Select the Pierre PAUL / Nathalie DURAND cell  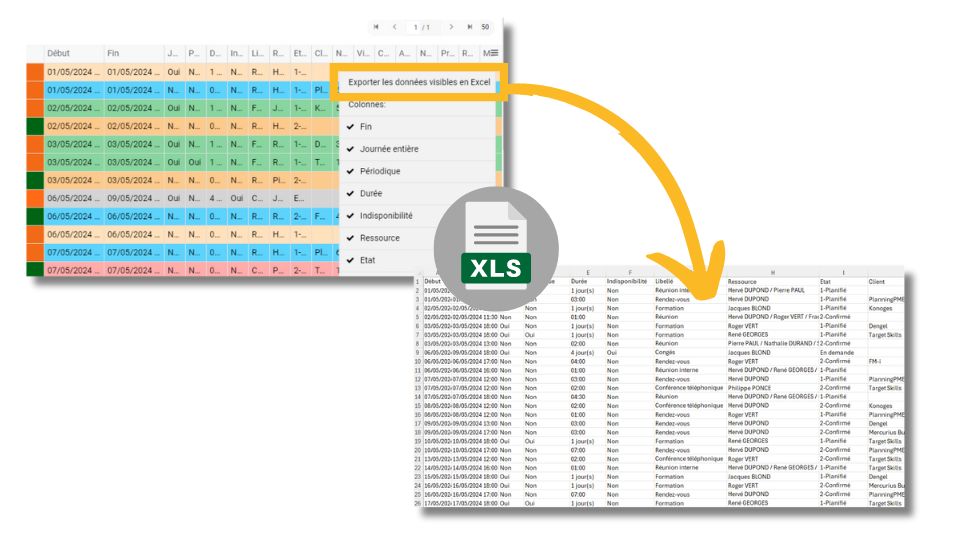coord(772,343)
